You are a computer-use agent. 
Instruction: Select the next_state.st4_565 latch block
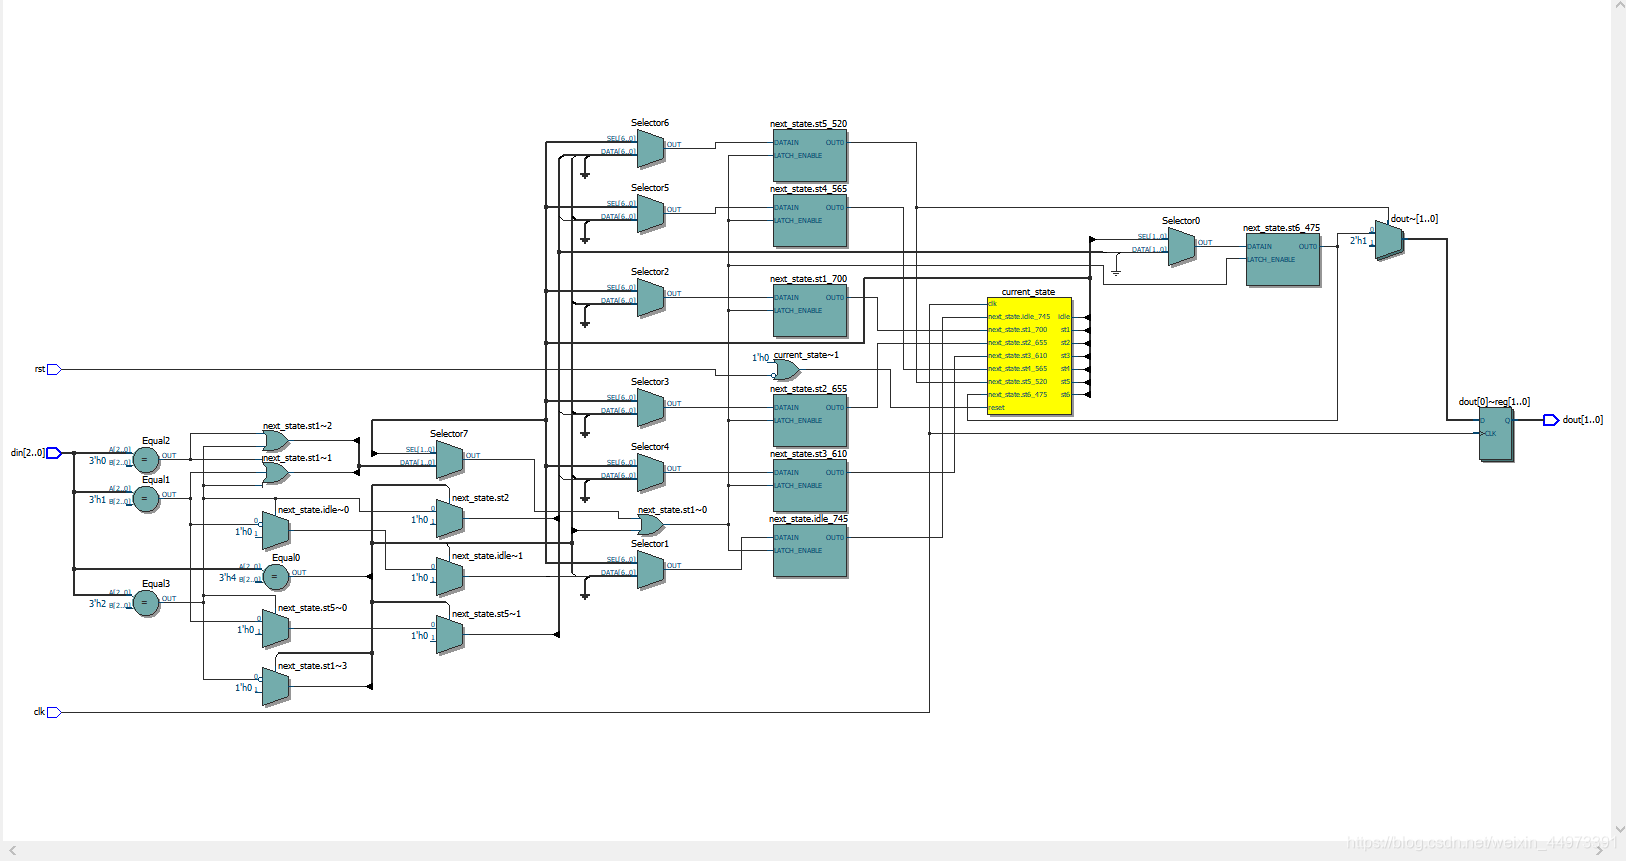pyautogui.click(x=810, y=220)
